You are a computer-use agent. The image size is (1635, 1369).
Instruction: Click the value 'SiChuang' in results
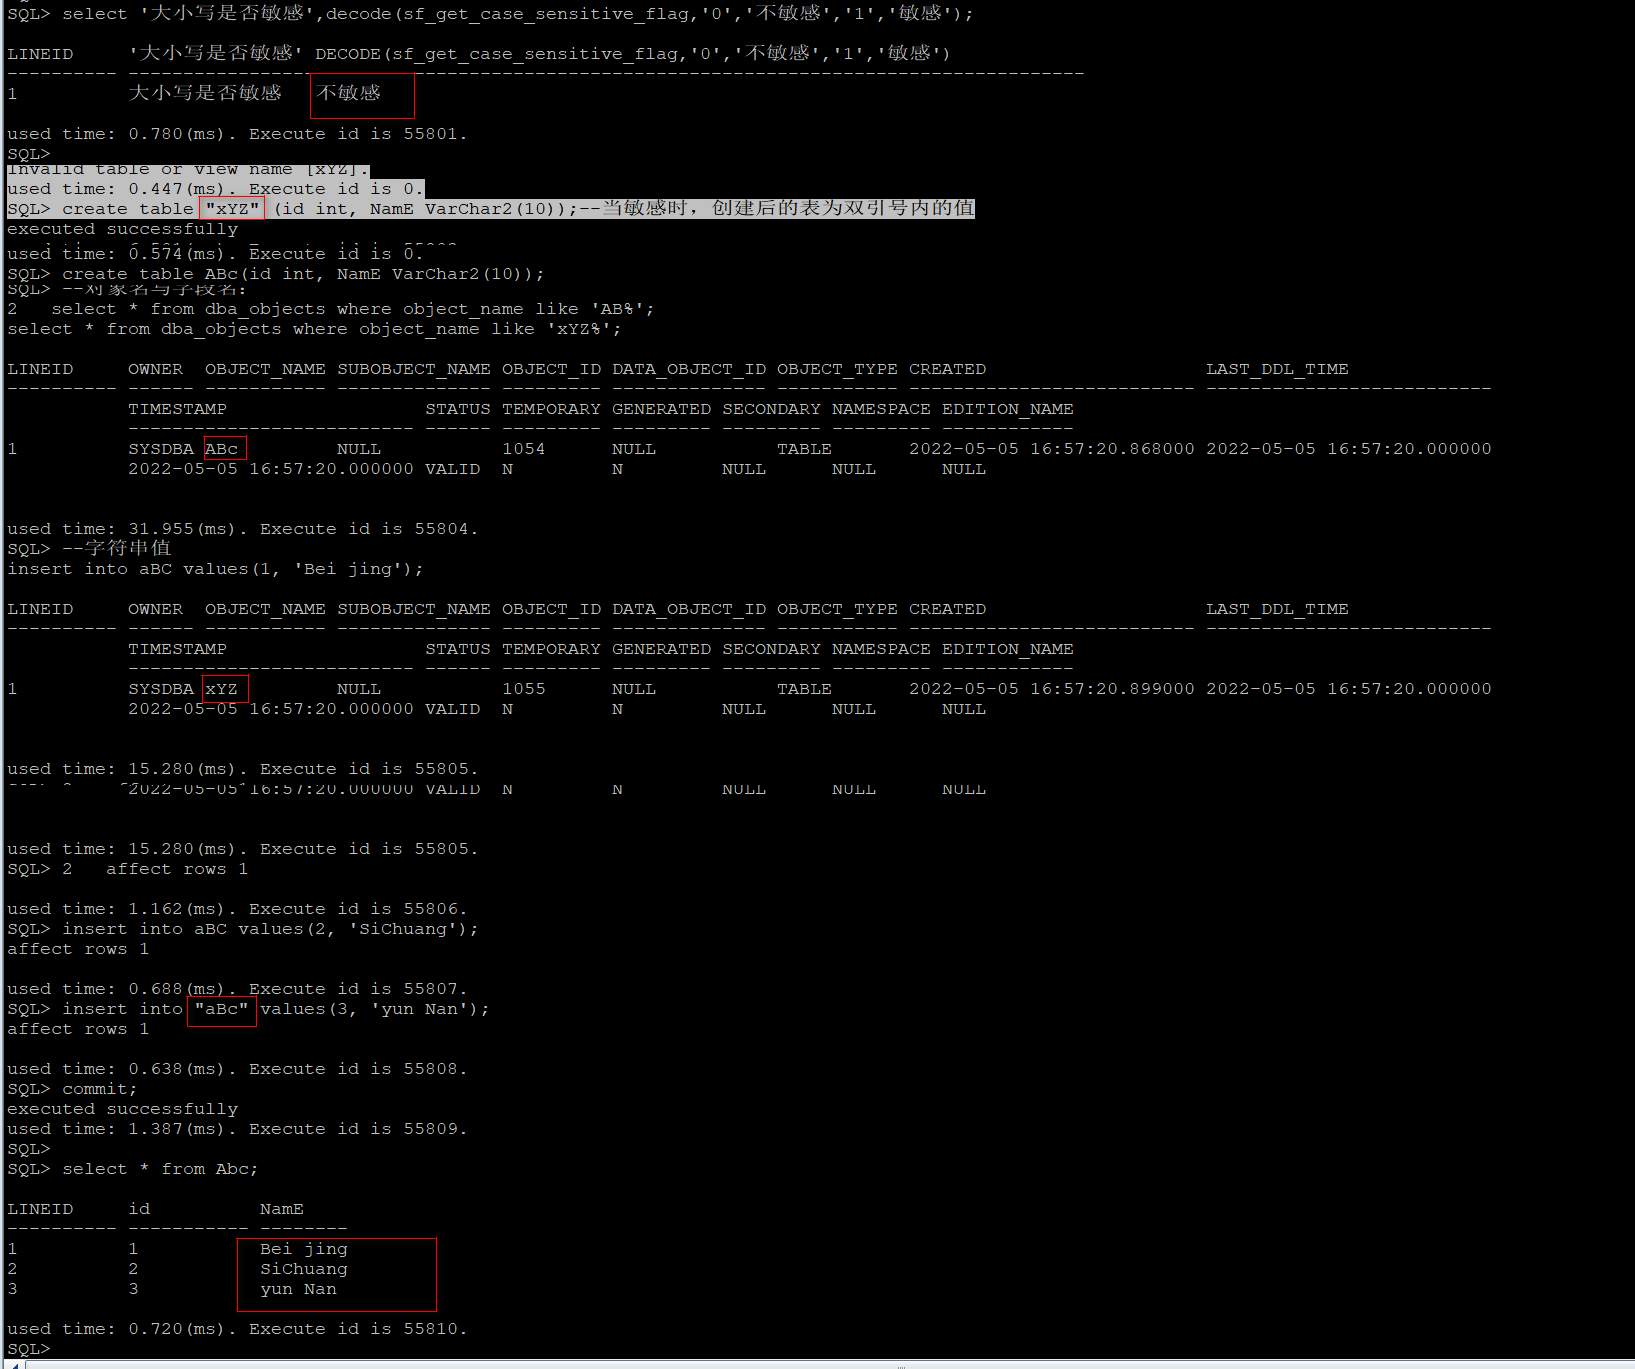(303, 1268)
